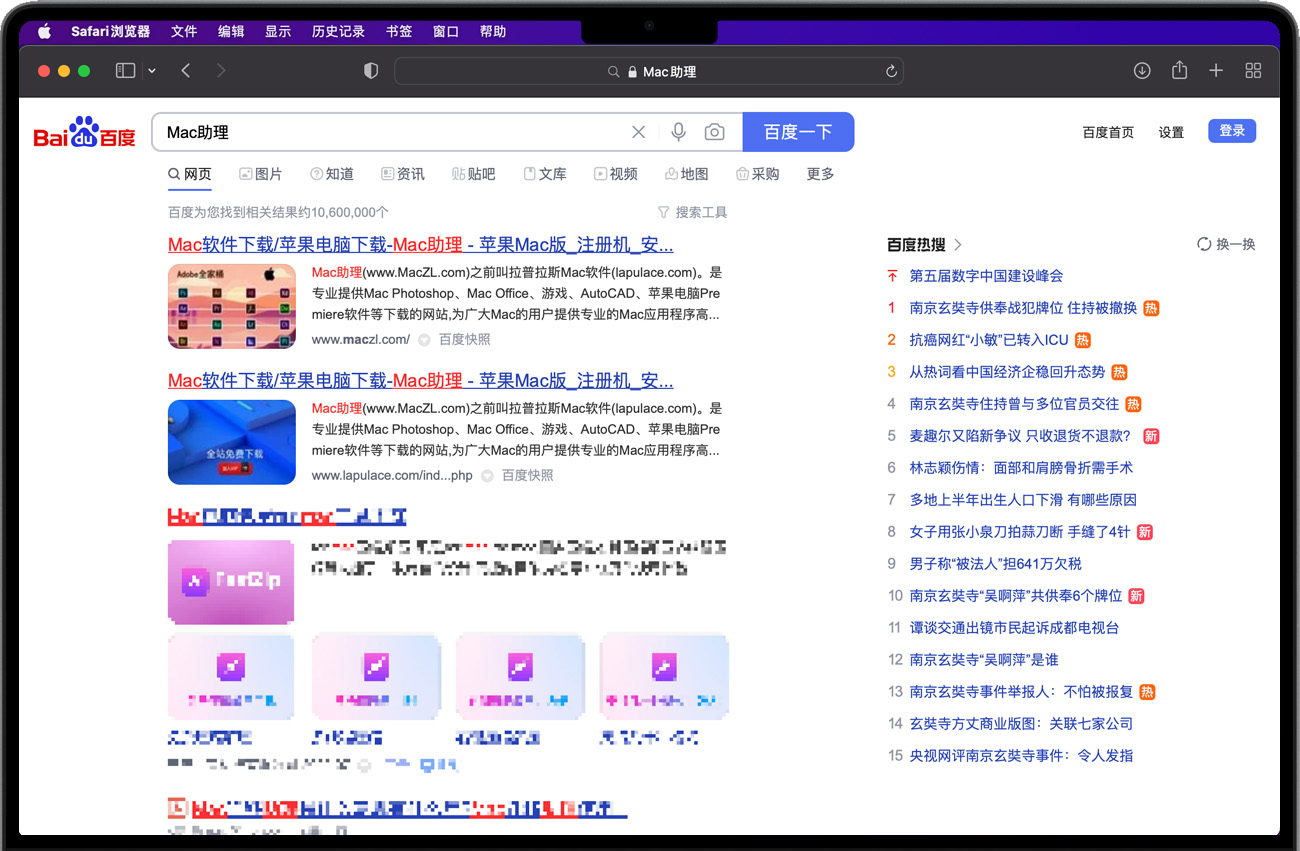Screen dimensions: 1300x851
Task: Toggle the Safari sidebar icon
Action: click(124, 71)
